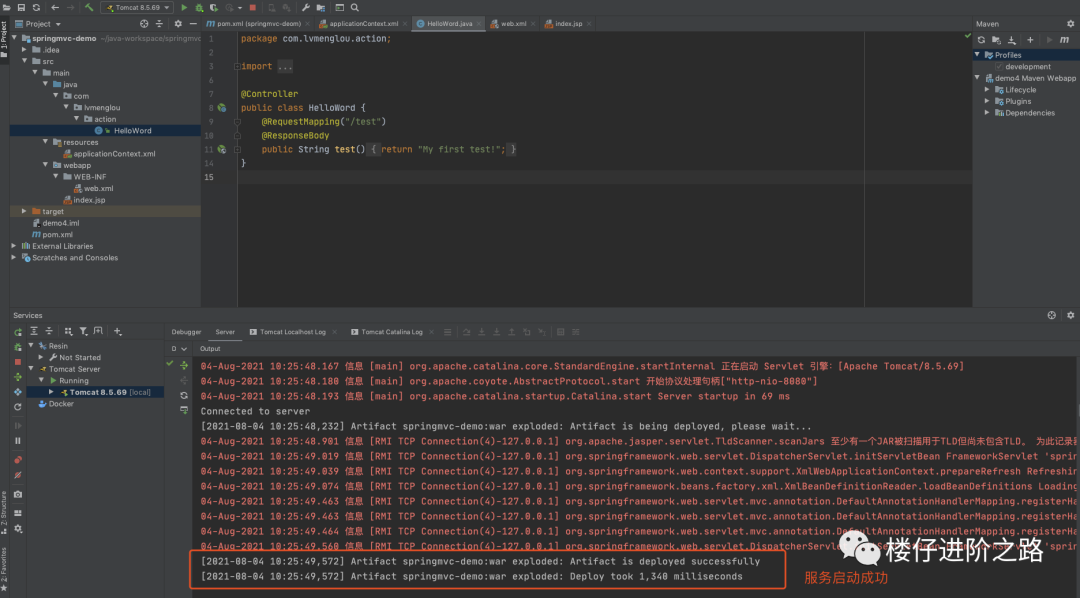
Task: Open settings via the wrench icon
Action: click(x=305, y=8)
